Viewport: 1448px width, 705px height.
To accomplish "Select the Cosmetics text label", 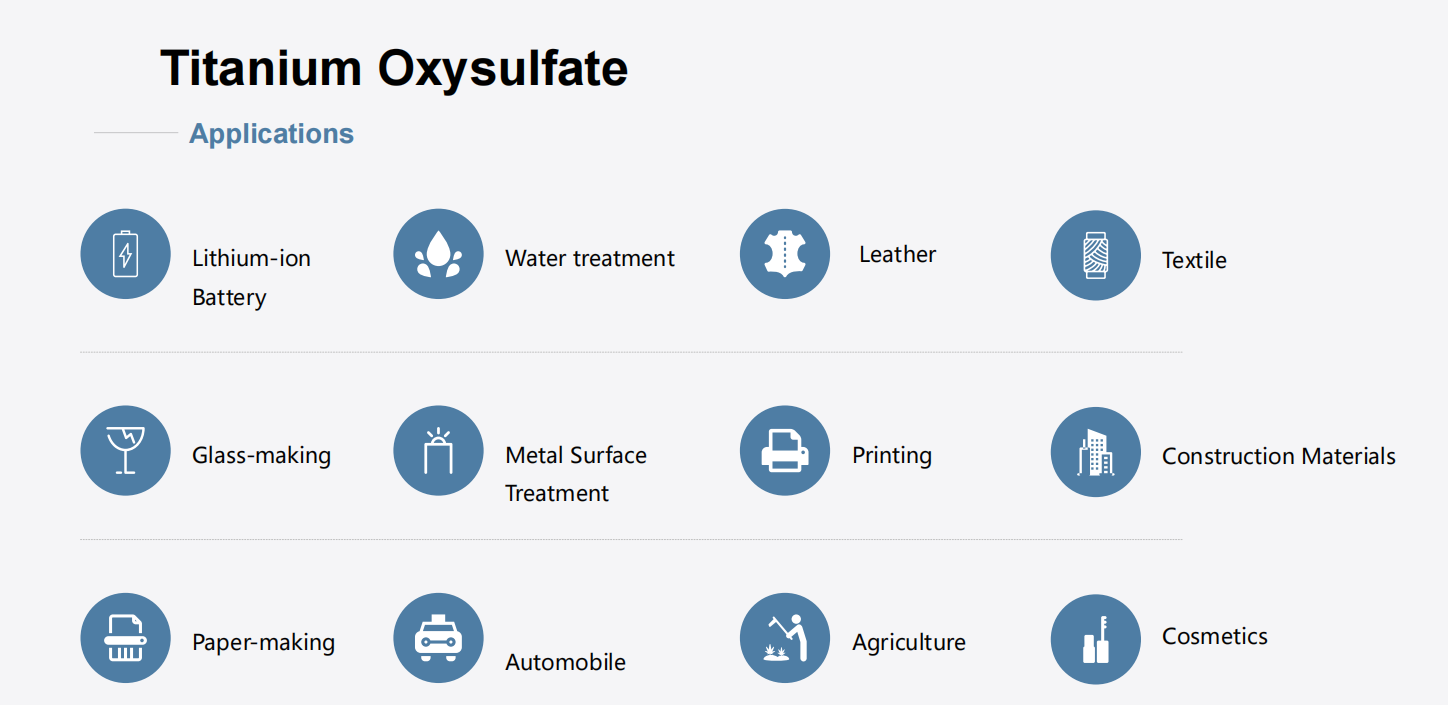I will tap(1215, 636).
